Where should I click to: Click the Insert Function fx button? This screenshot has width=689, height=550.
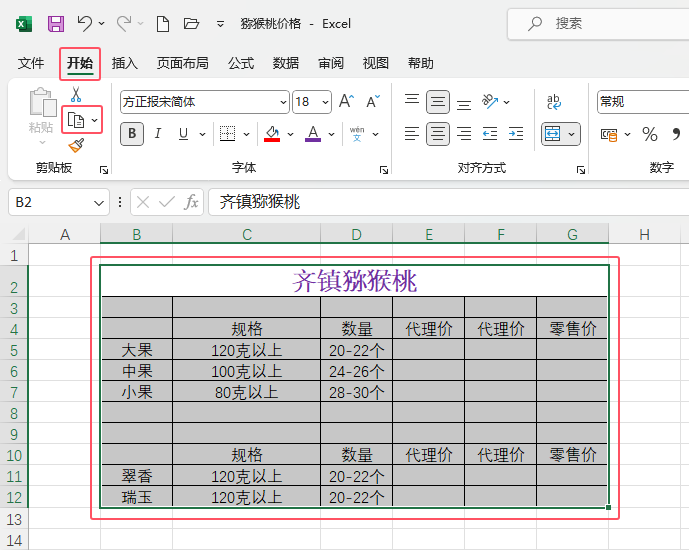click(191, 202)
